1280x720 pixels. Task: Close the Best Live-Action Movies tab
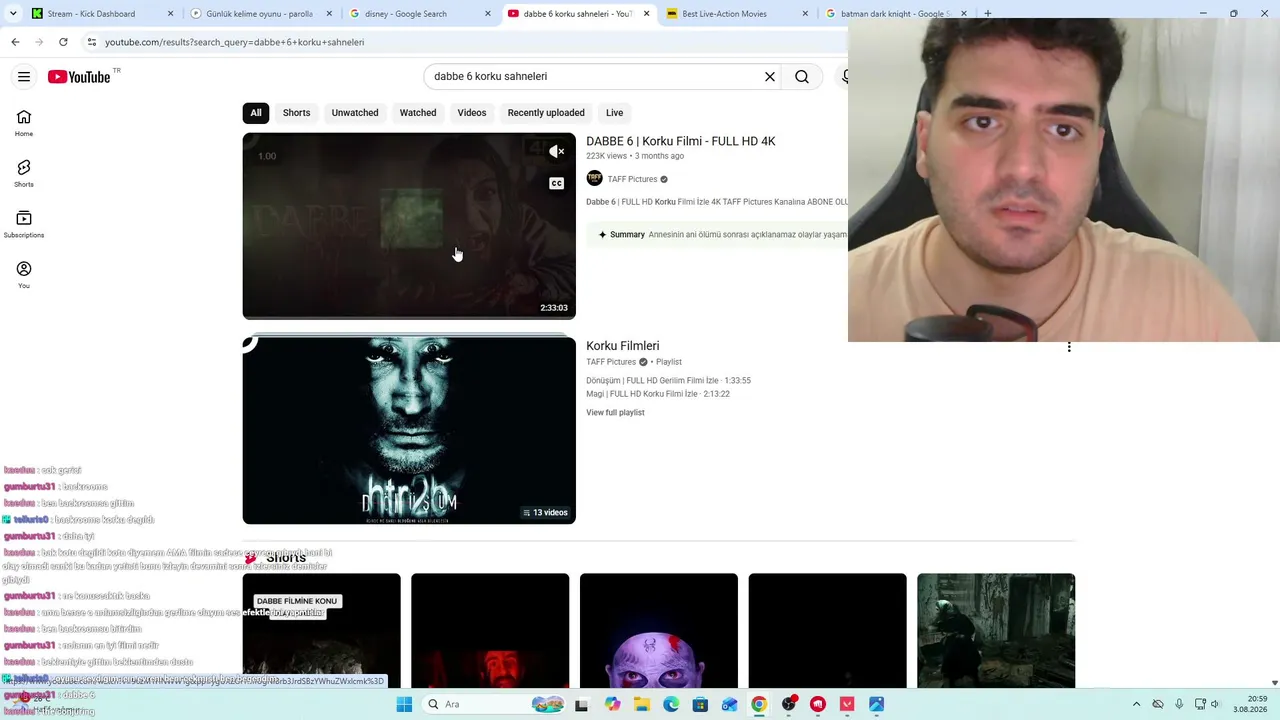click(x=805, y=14)
